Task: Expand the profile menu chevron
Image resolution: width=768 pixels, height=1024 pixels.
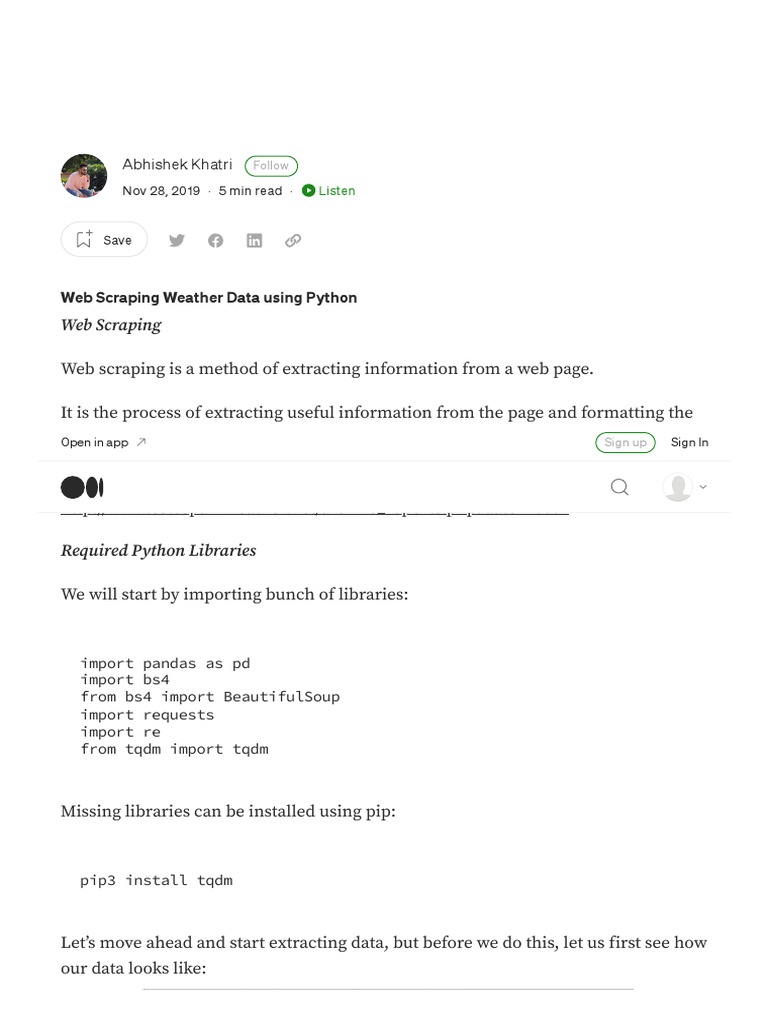Action: click(x=703, y=487)
